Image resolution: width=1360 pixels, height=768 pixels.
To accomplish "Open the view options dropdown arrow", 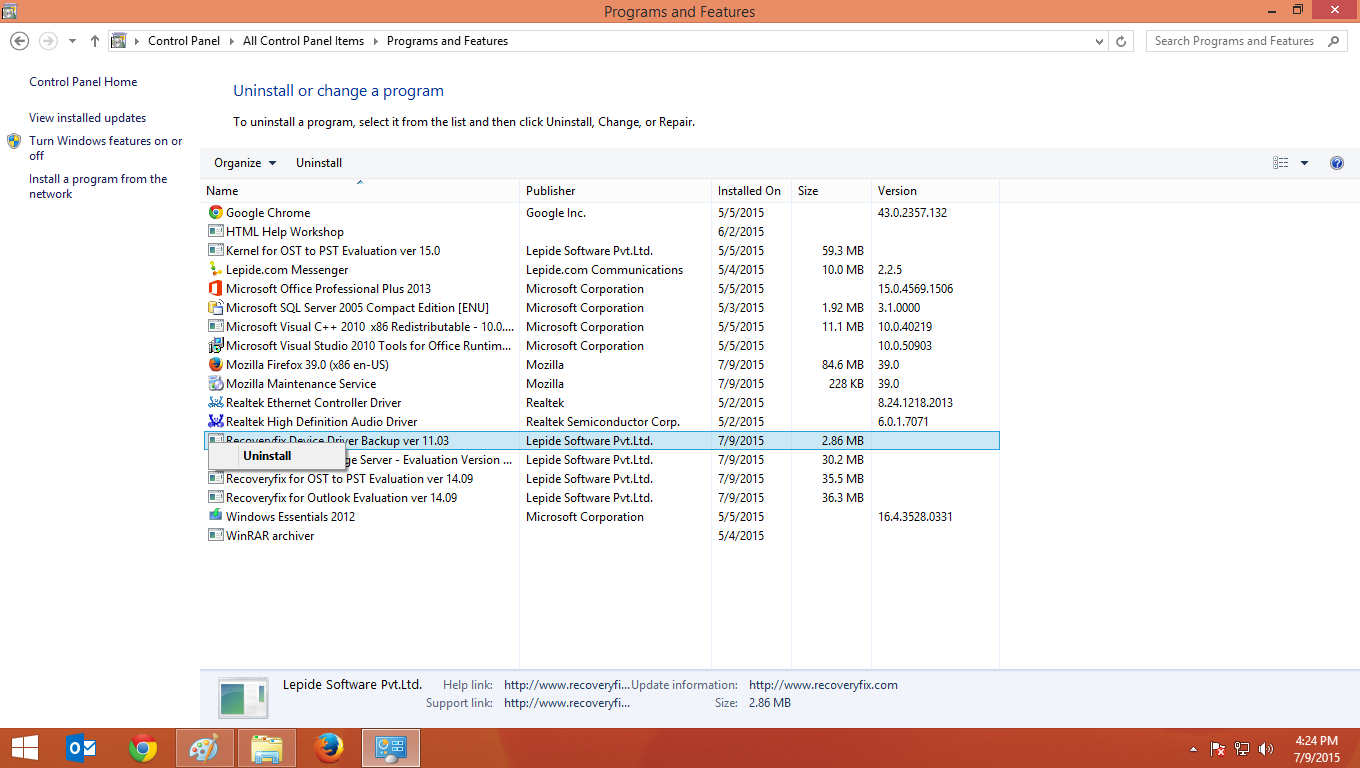I will point(1304,163).
